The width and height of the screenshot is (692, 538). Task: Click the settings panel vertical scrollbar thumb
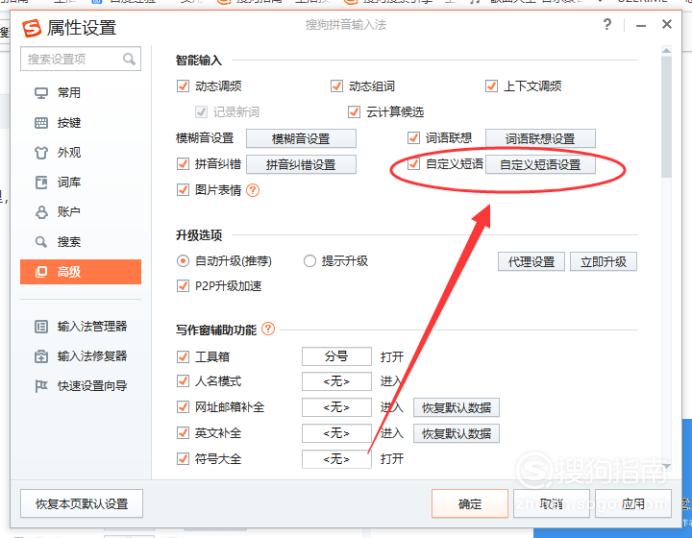click(666, 116)
